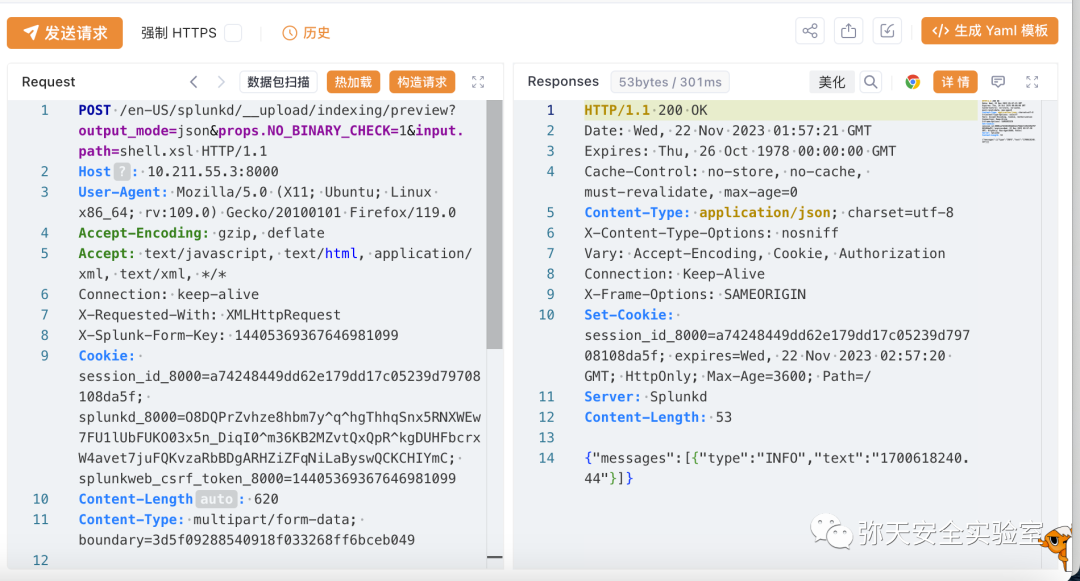Screen dimensions: 1080x581
Task: Click the construct request button
Action: point(422,82)
